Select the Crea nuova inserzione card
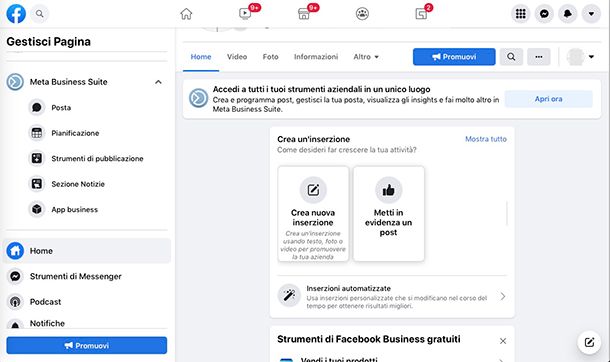 [313, 213]
